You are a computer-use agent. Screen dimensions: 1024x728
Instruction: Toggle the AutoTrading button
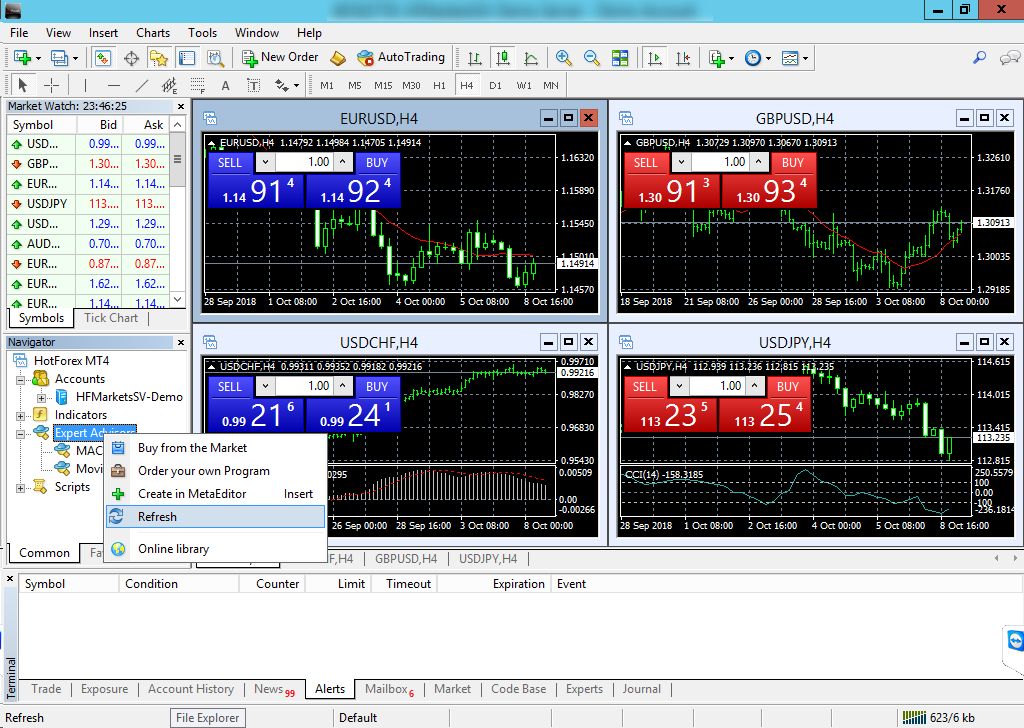point(400,58)
